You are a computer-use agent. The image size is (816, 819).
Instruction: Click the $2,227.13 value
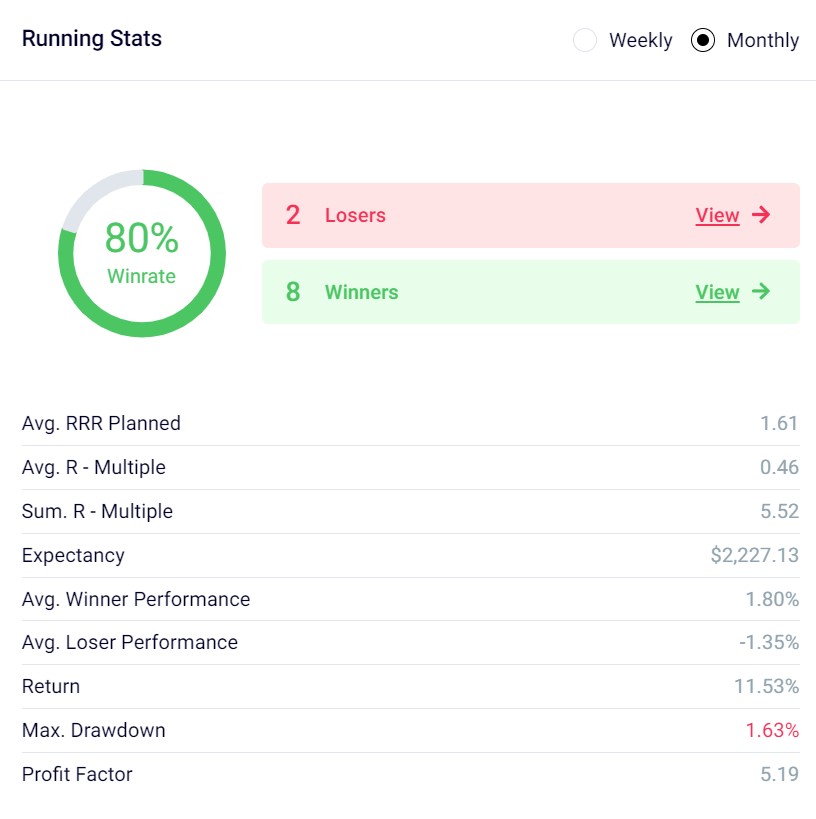pyautogui.click(x=754, y=555)
